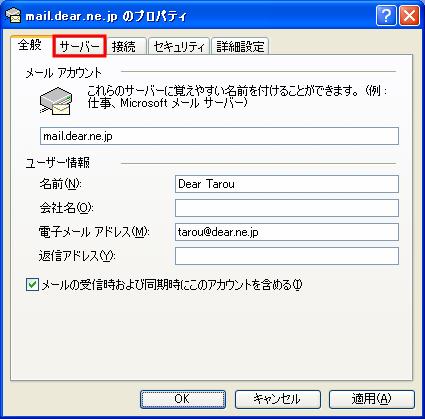This screenshot has height=419, width=425.
Task: Click the title bar mail account icon
Action: pyautogui.click(x=13, y=16)
